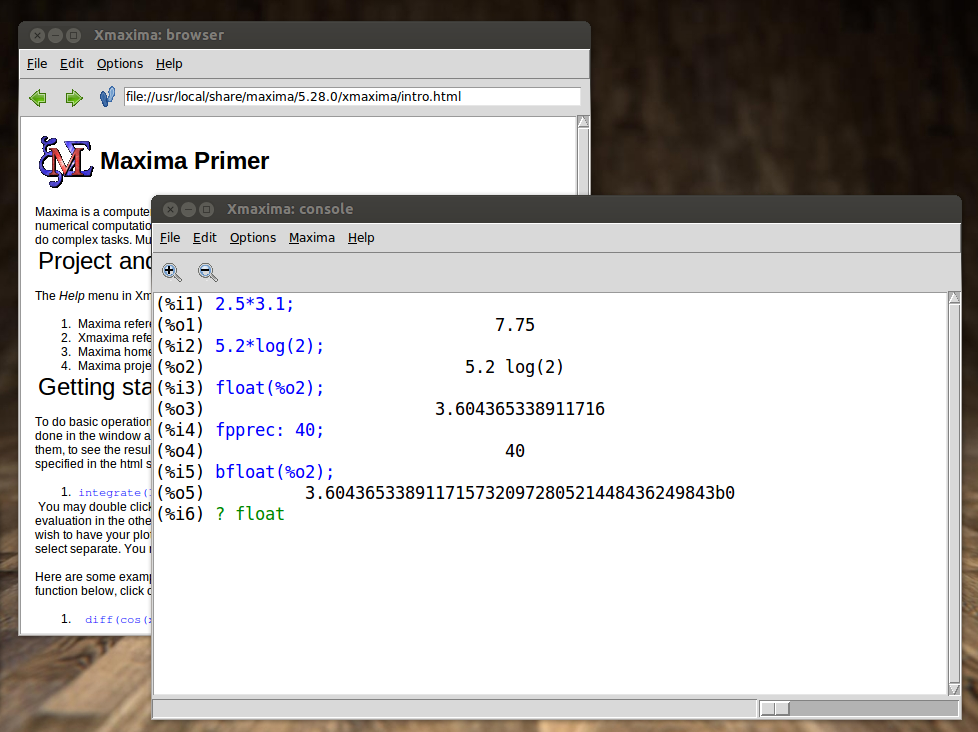Maximize the Xmaxima browser window
Image resolution: width=978 pixels, height=732 pixels.
pos(73,35)
